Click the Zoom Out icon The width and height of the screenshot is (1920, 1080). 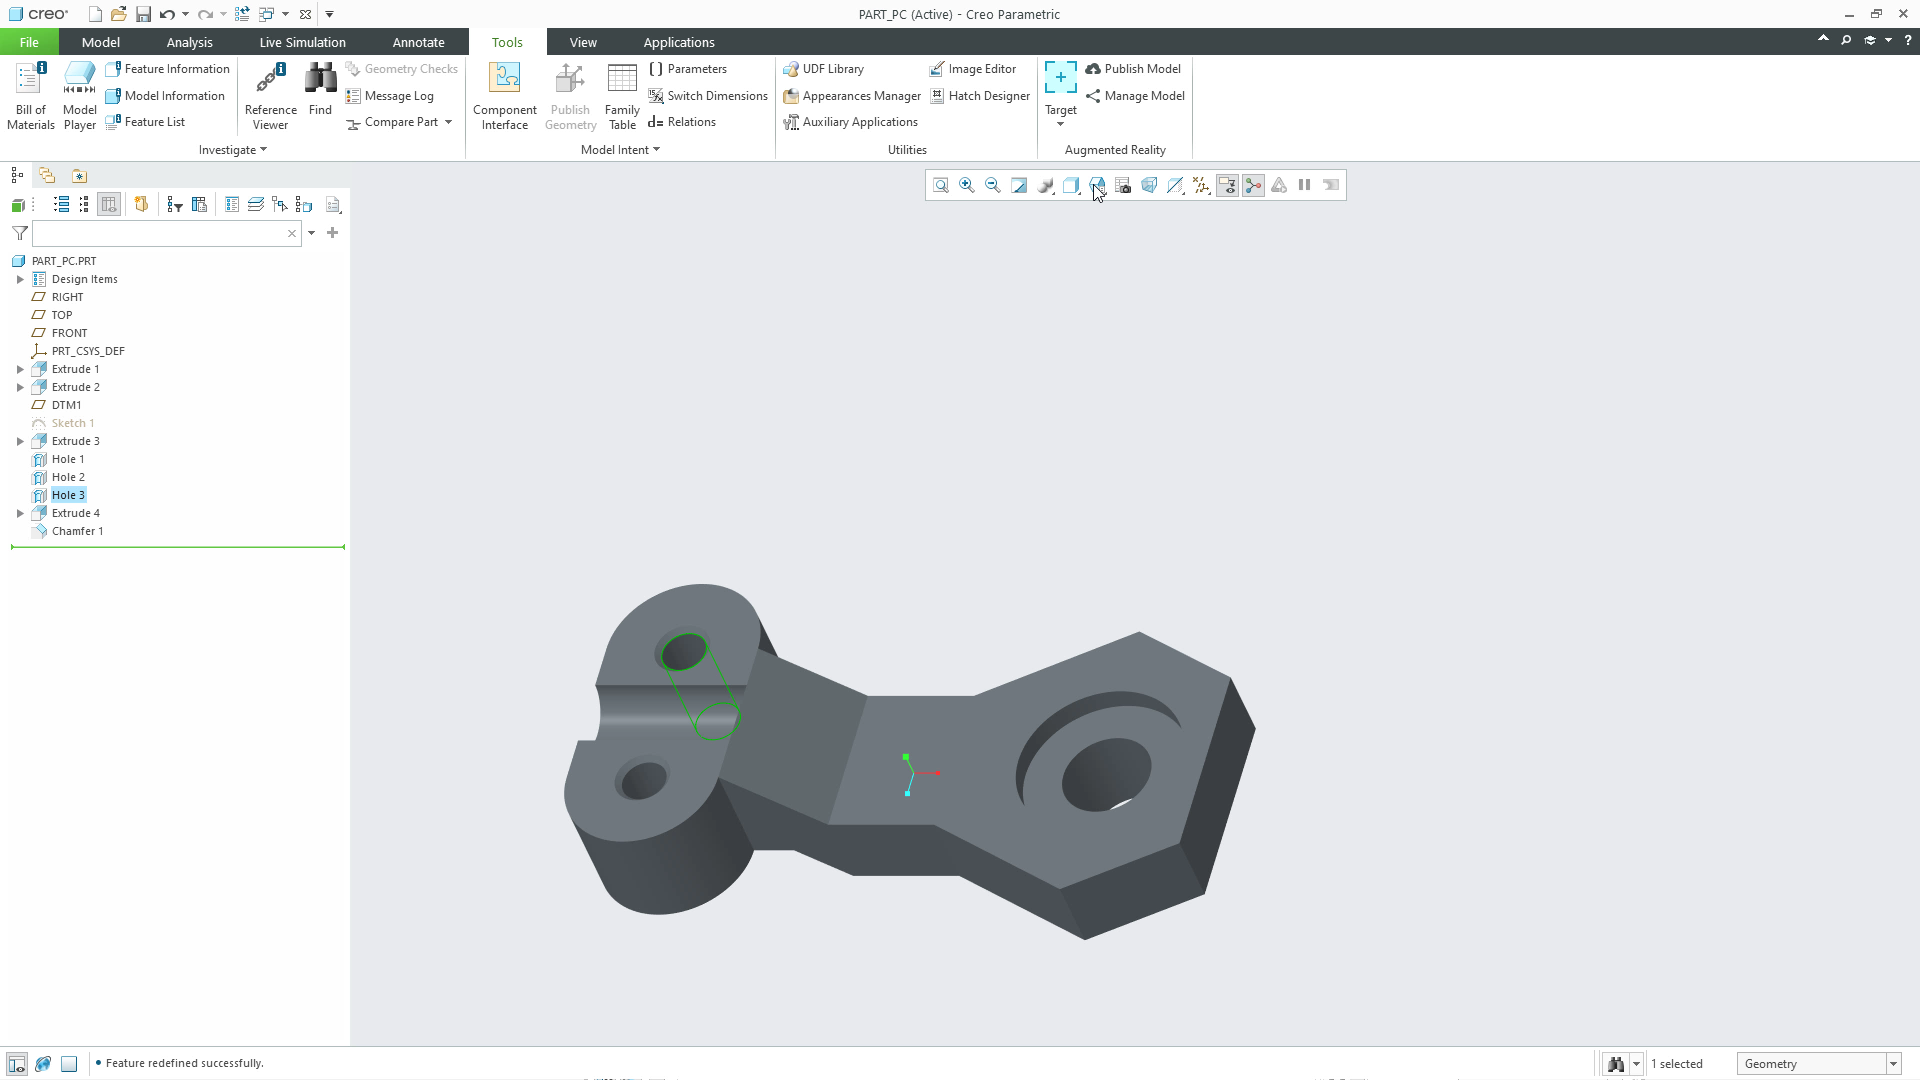[993, 185]
